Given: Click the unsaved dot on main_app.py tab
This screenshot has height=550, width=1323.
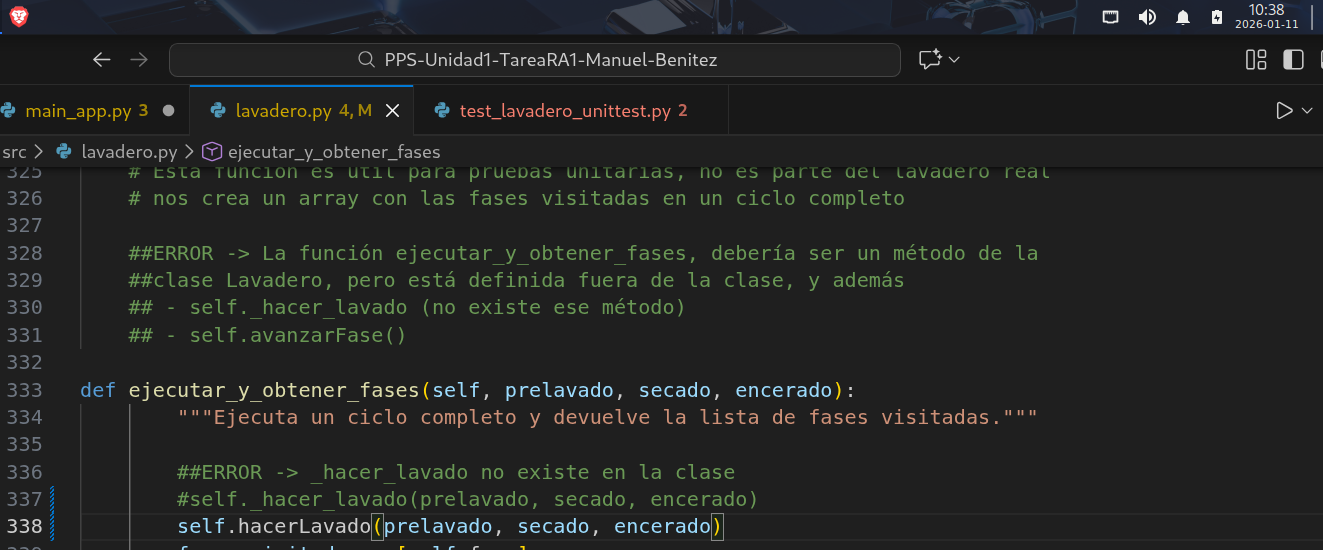Looking at the screenshot, I should click(x=168, y=111).
